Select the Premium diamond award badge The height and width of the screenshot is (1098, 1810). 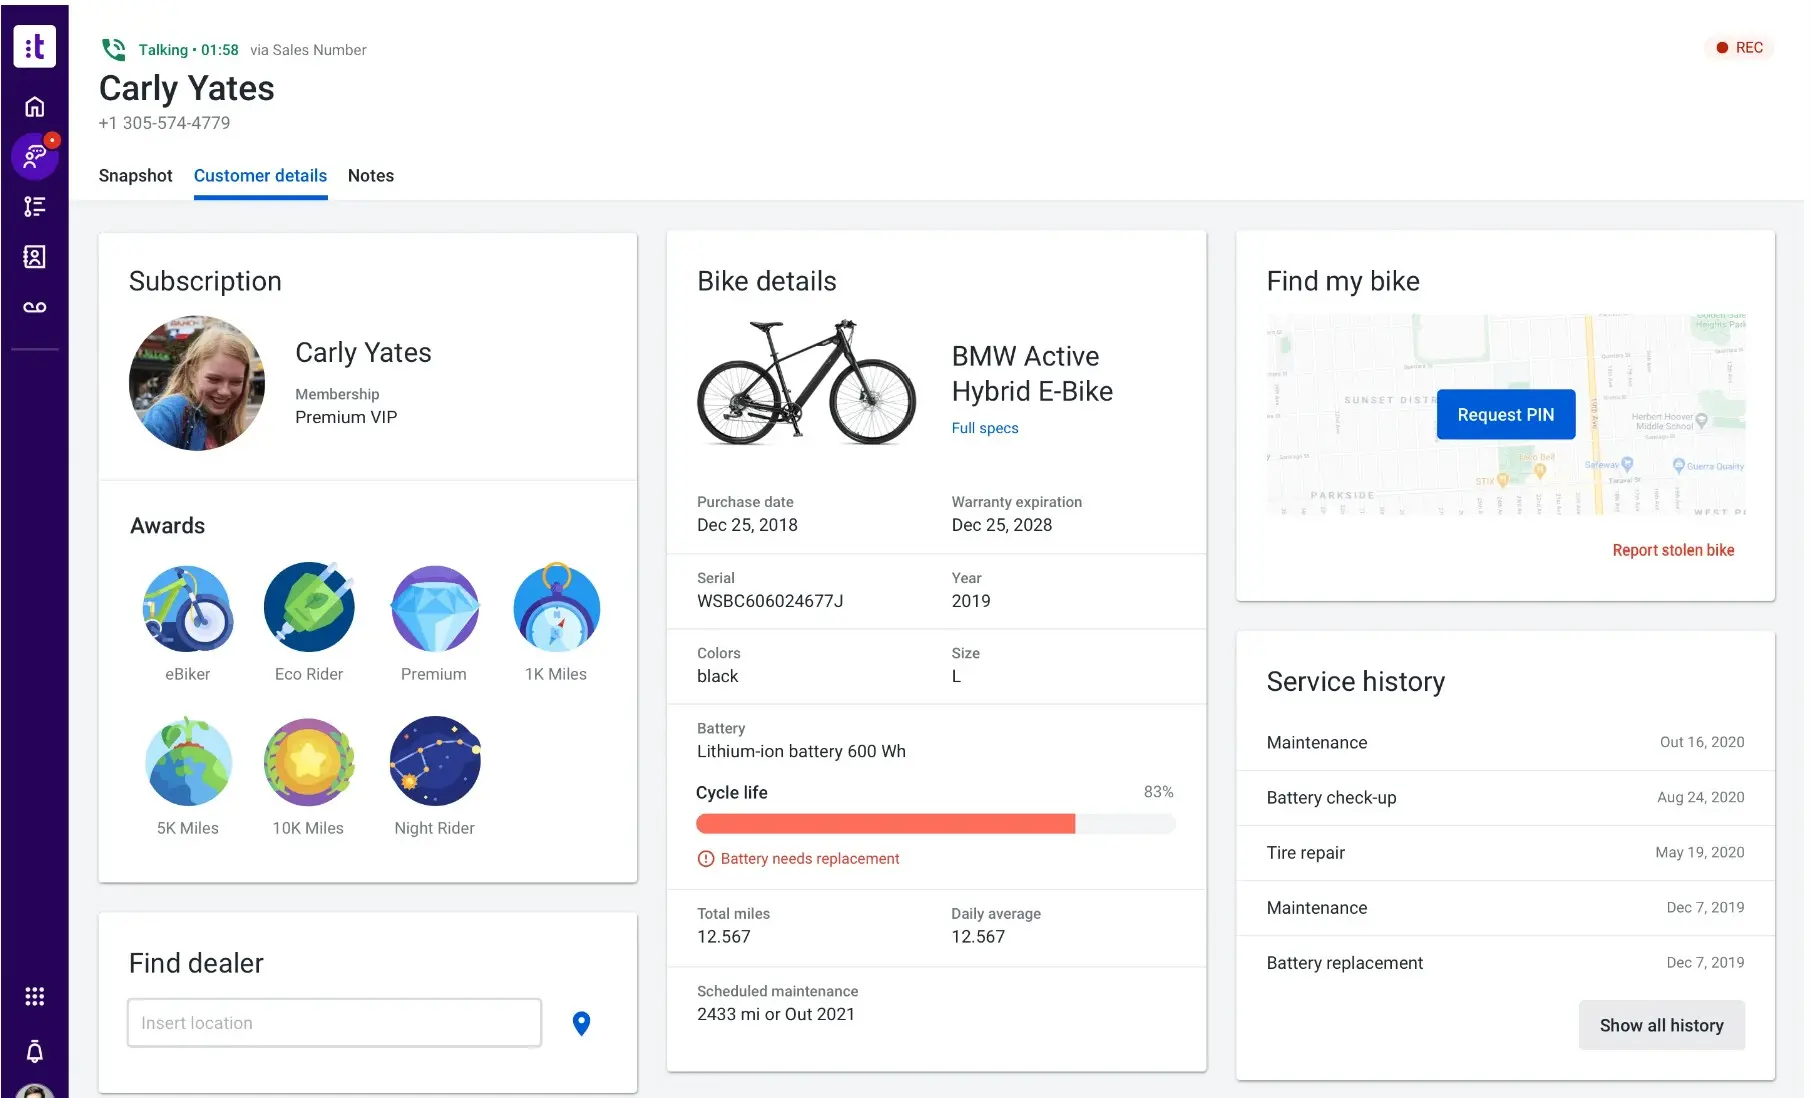pyautogui.click(x=434, y=608)
